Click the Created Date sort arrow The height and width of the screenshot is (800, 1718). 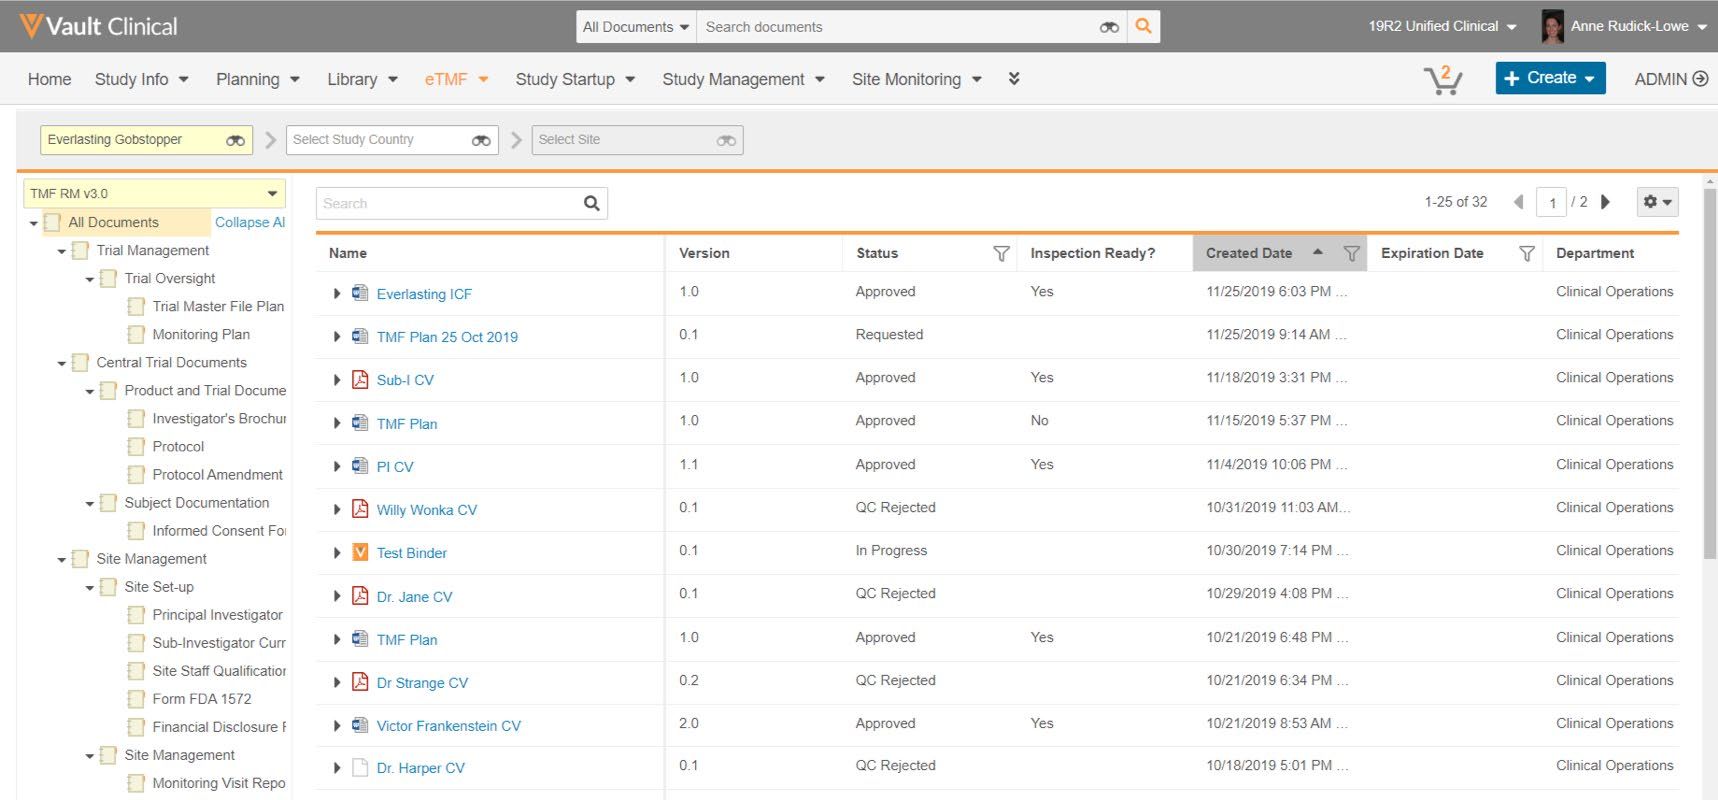(x=1318, y=252)
